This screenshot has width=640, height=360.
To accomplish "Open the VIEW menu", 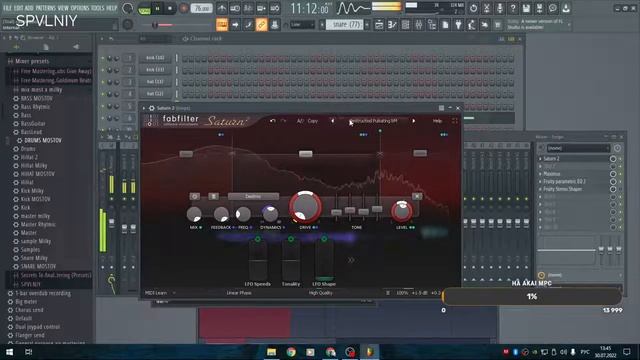I will click(63, 8).
